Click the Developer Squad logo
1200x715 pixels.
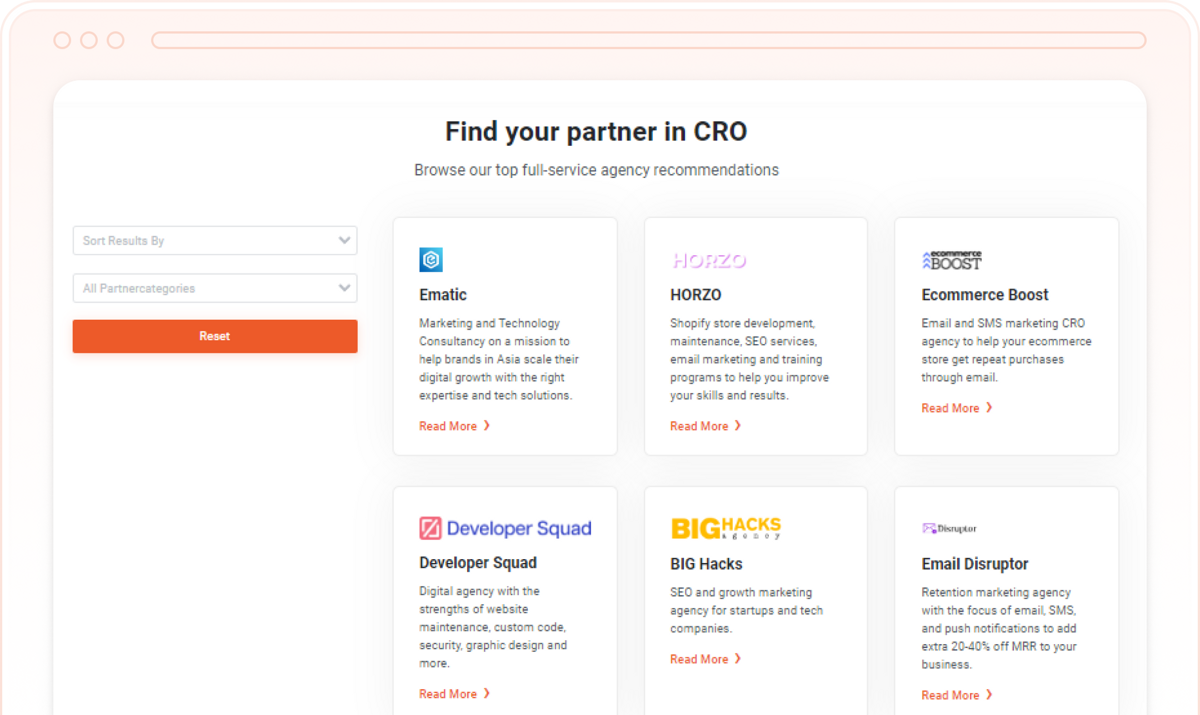[505, 528]
